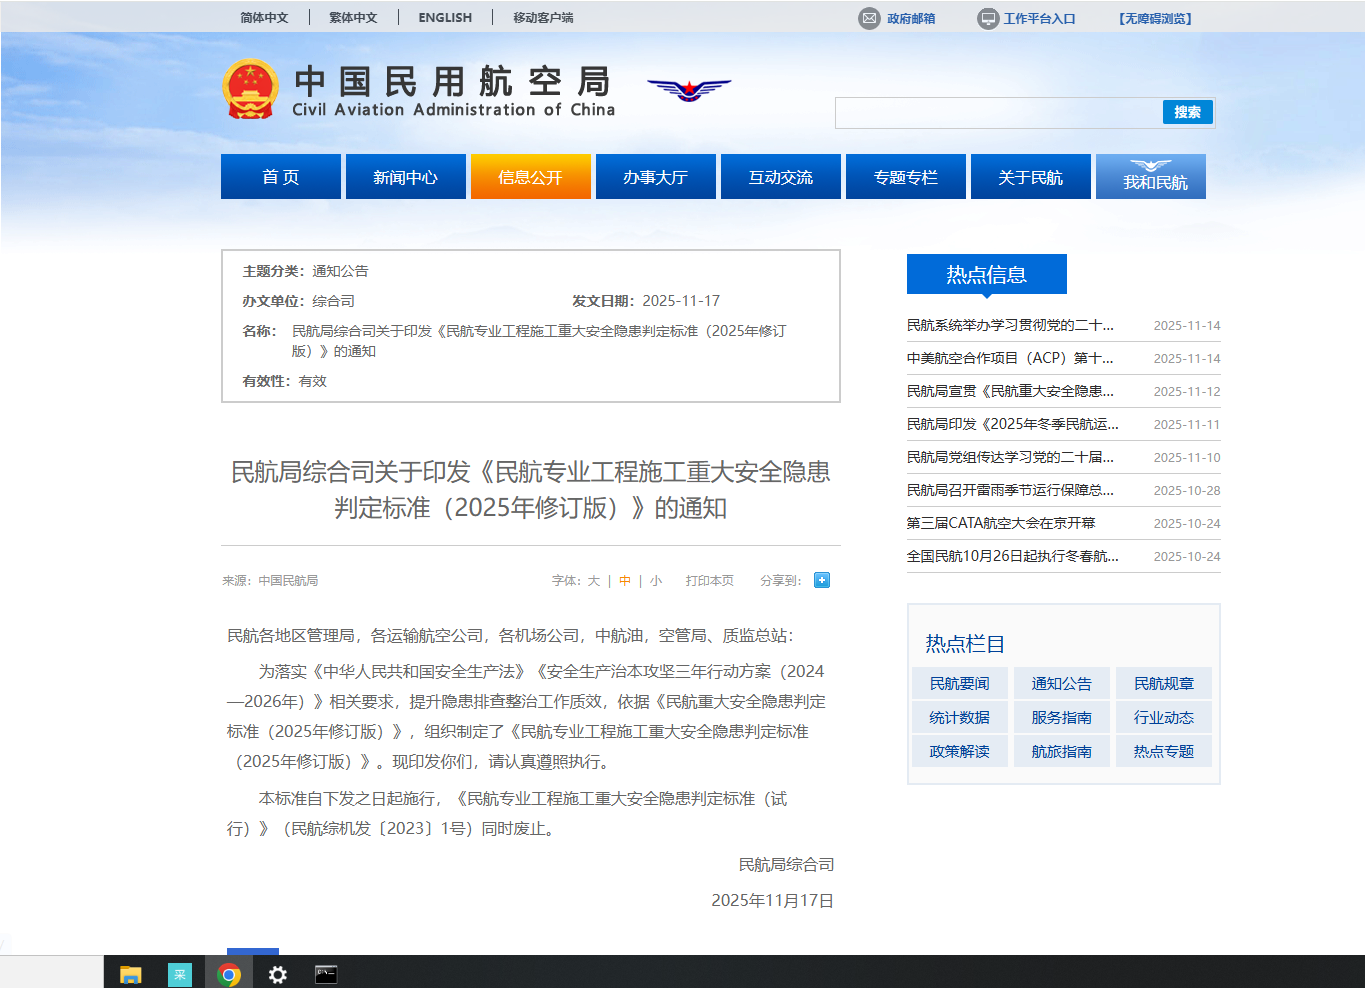Open File Explorer from the taskbar
Viewport: 1365px width, 988px height.
(131, 973)
